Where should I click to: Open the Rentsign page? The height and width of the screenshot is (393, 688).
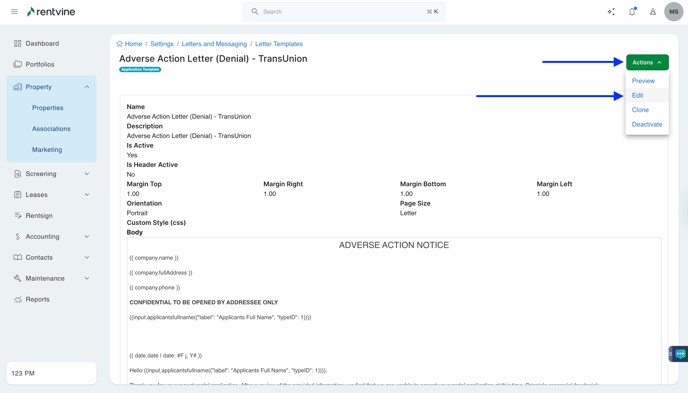(39, 215)
